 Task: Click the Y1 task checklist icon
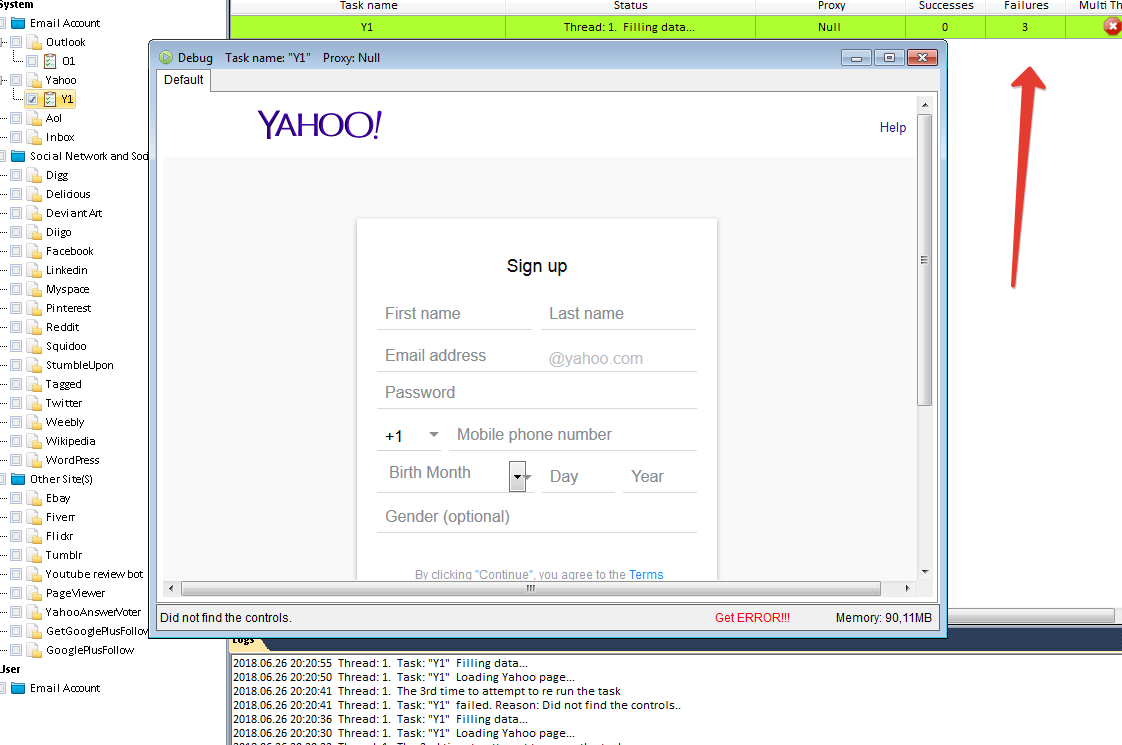pyautogui.click(x=50, y=99)
